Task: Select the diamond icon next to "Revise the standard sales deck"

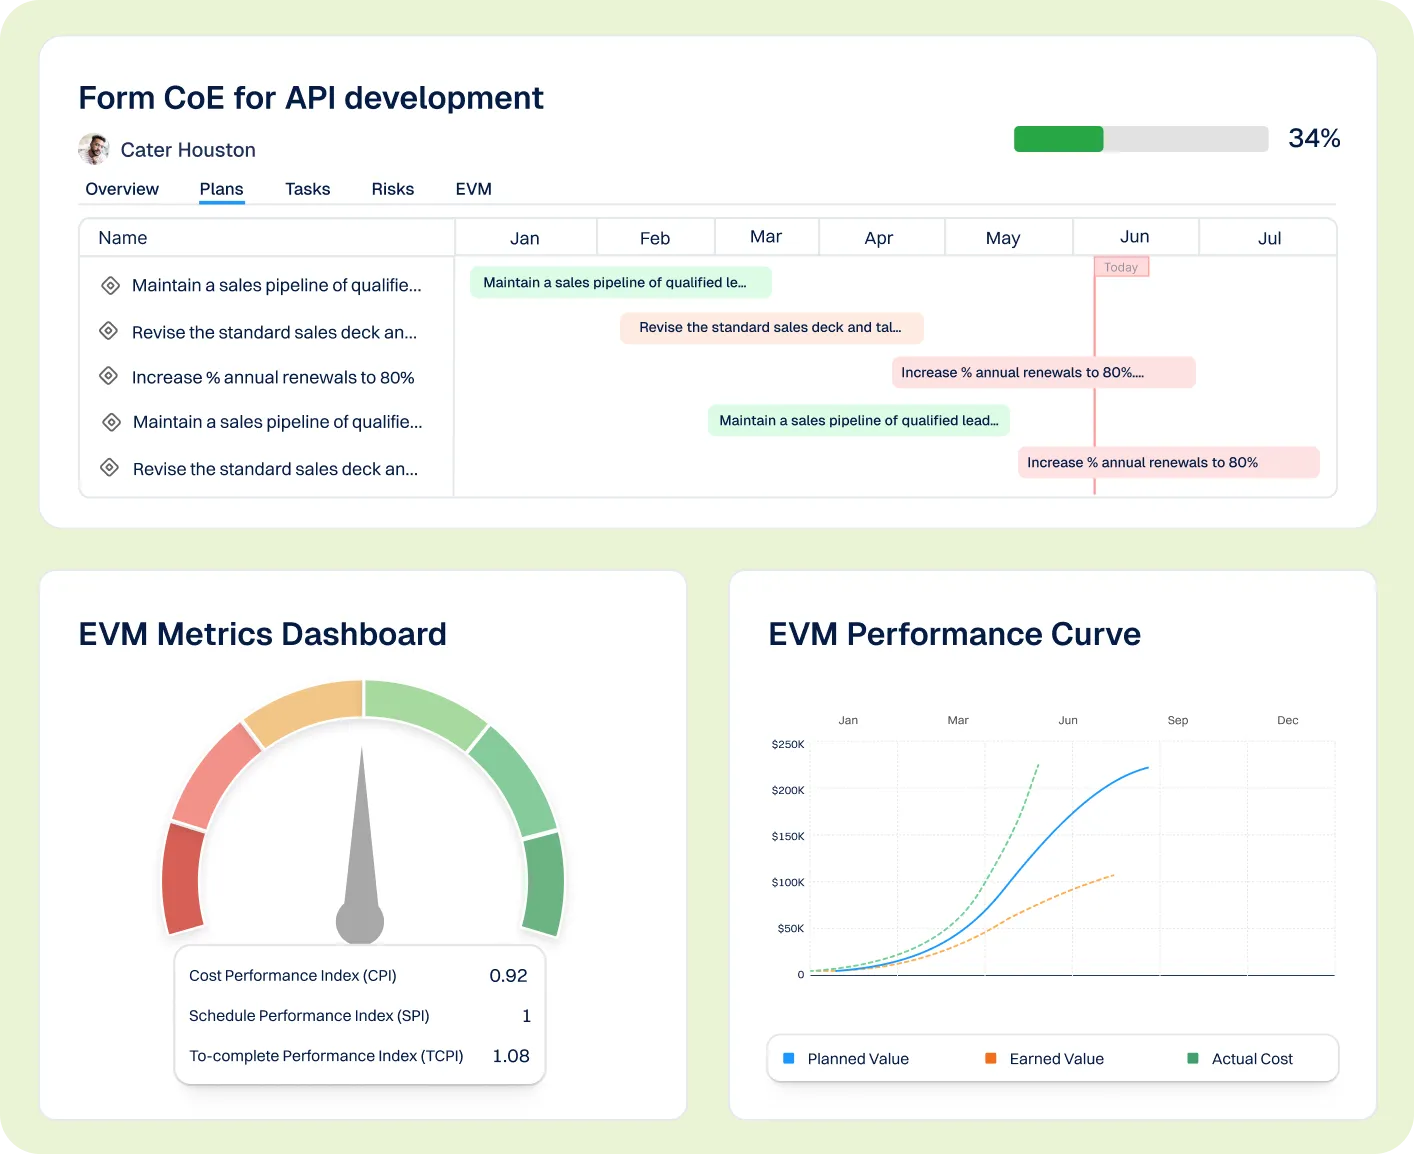Action: (x=109, y=330)
